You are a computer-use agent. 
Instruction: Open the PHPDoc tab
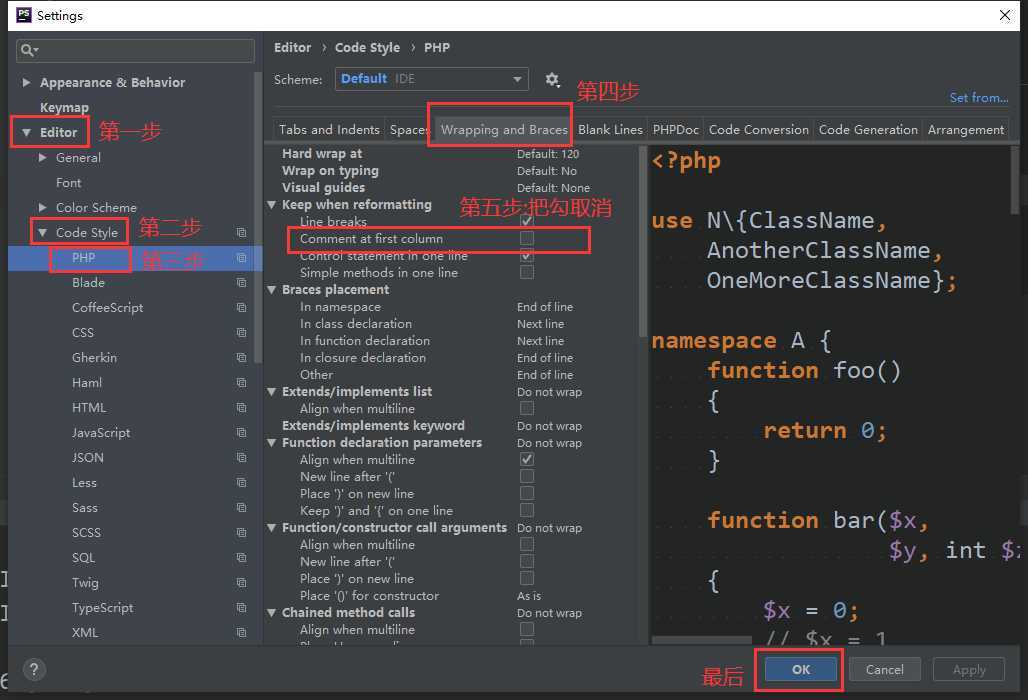pos(675,130)
